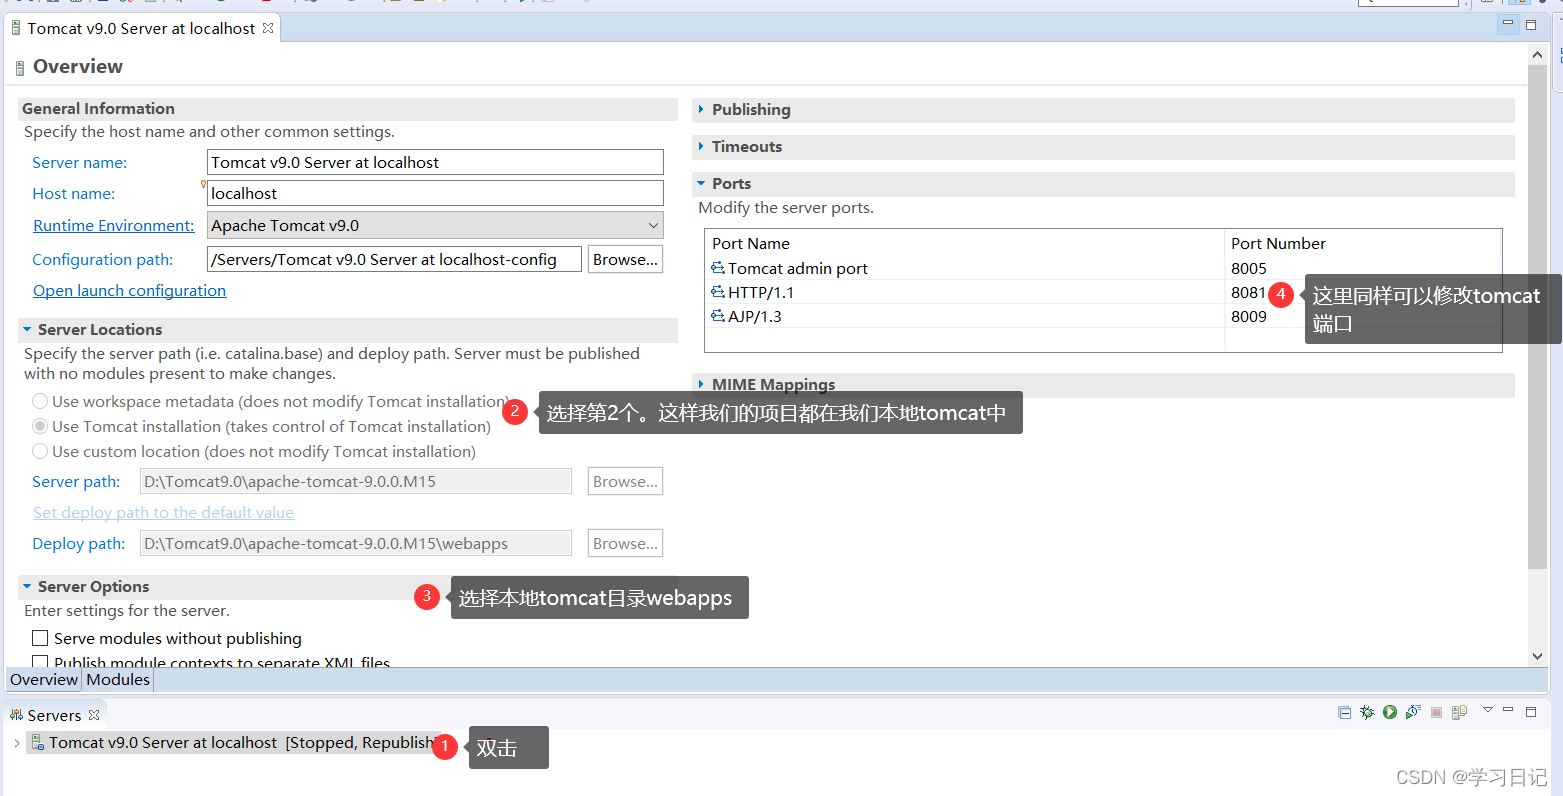Select Use custom location radio option
Screen dimensions: 1563x796
(x=40, y=451)
